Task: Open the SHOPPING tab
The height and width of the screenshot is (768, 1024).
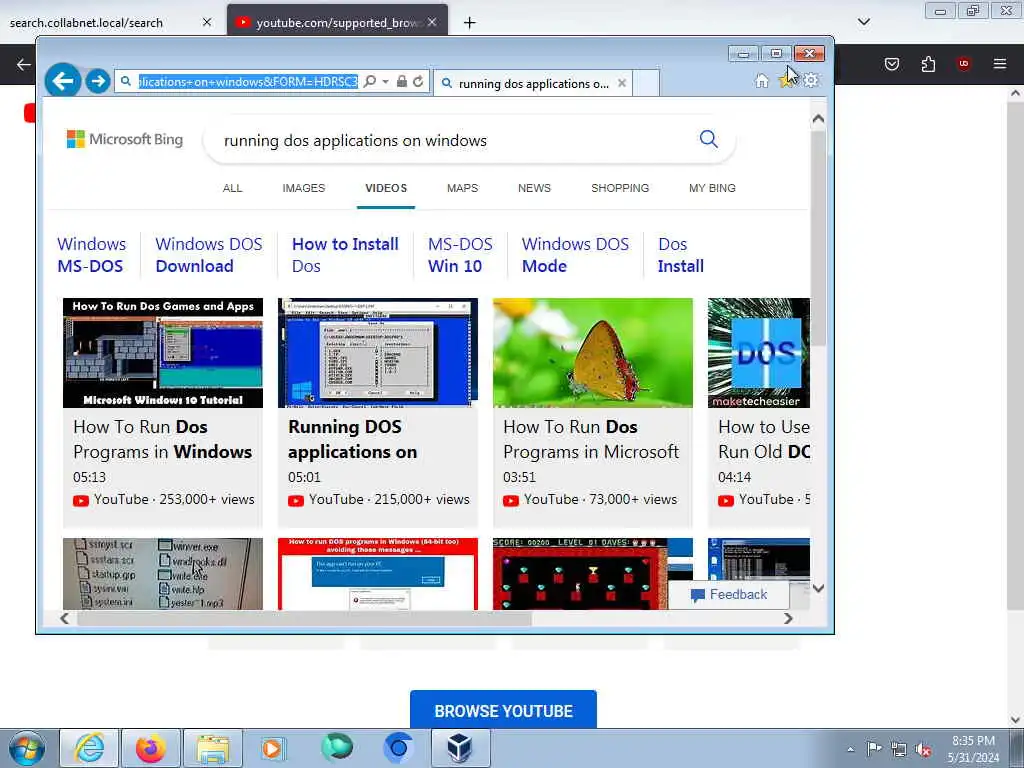Action: click(x=620, y=188)
